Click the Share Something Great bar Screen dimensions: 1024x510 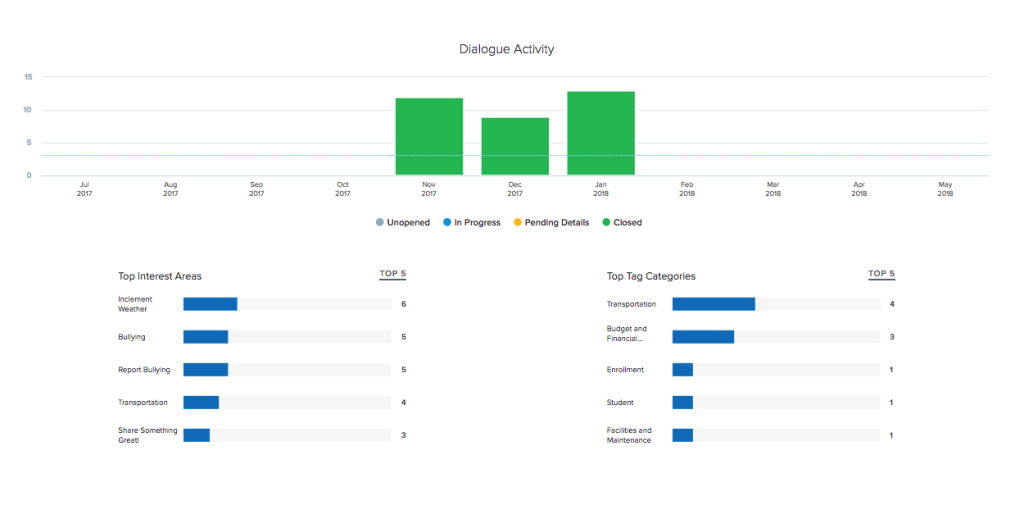point(197,435)
